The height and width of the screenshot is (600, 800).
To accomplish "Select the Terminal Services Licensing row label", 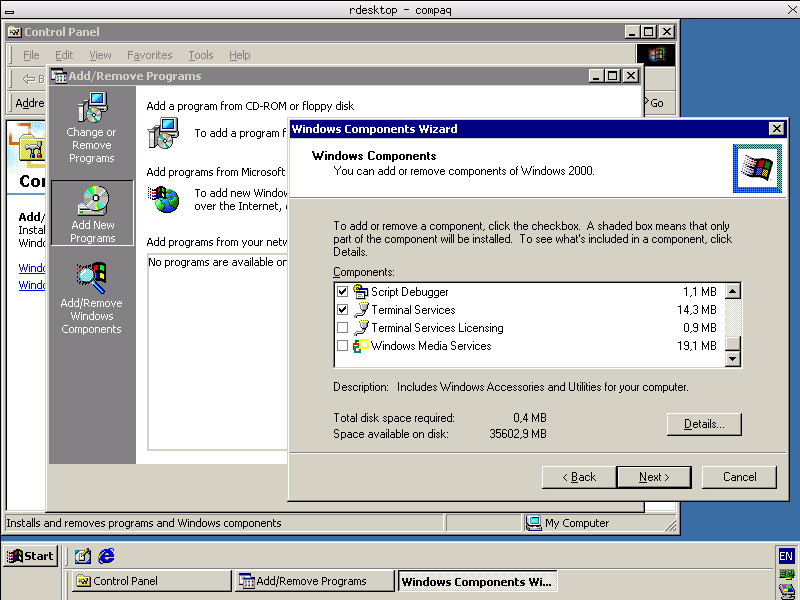I will (x=437, y=328).
